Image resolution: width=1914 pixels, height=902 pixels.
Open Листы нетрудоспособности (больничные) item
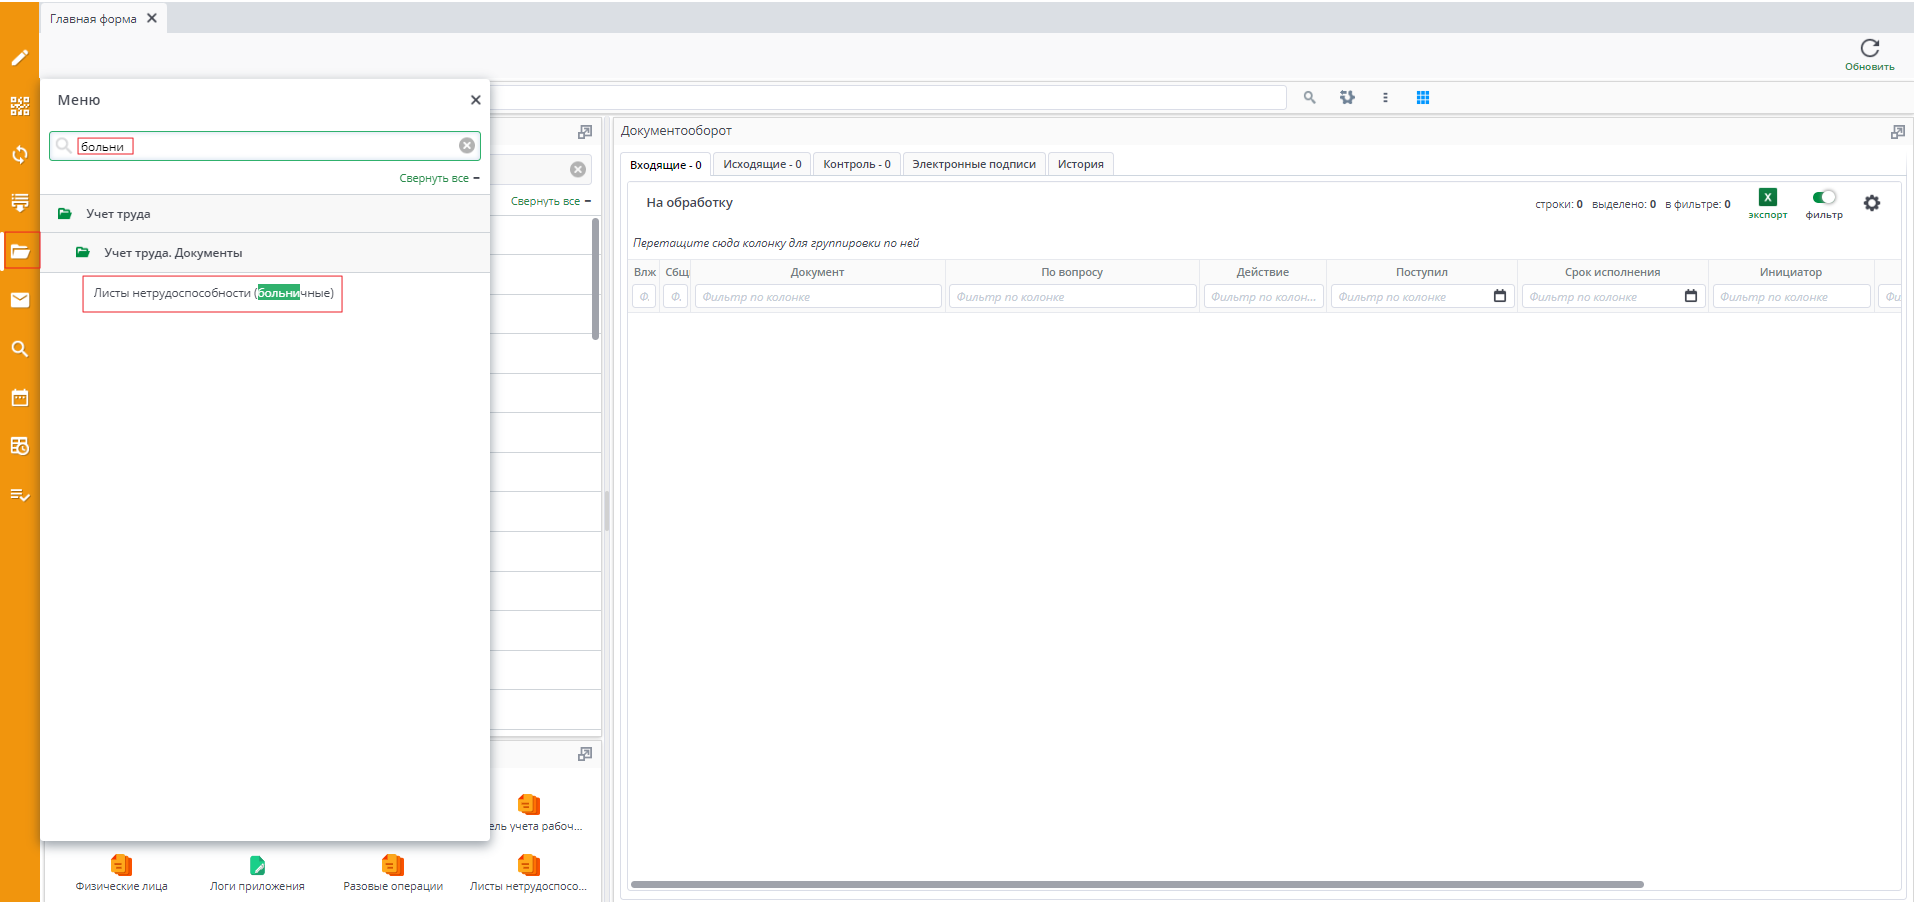click(x=213, y=293)
